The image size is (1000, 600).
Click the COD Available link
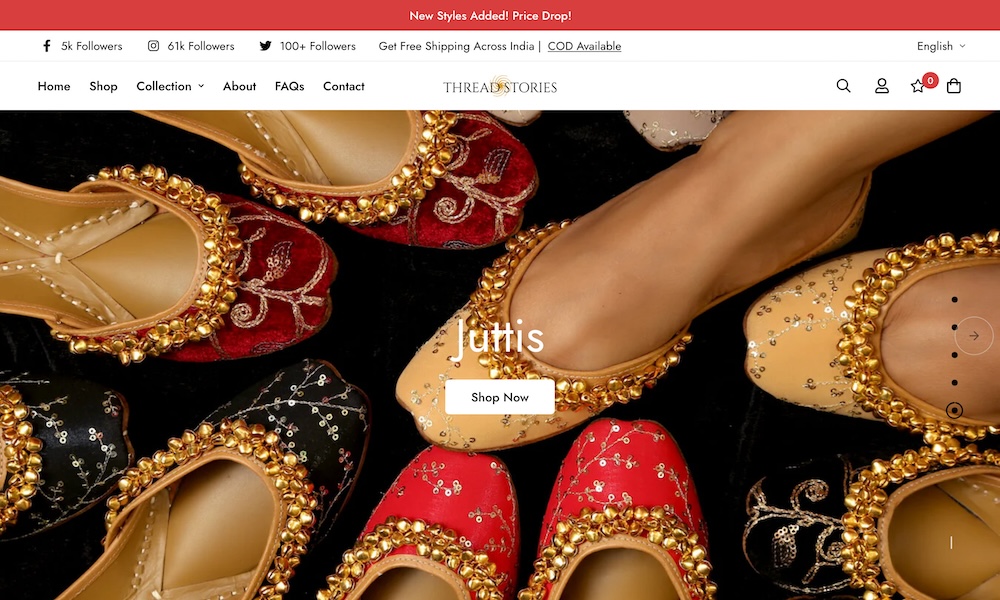pyautogui.click(x=584, y=46)
